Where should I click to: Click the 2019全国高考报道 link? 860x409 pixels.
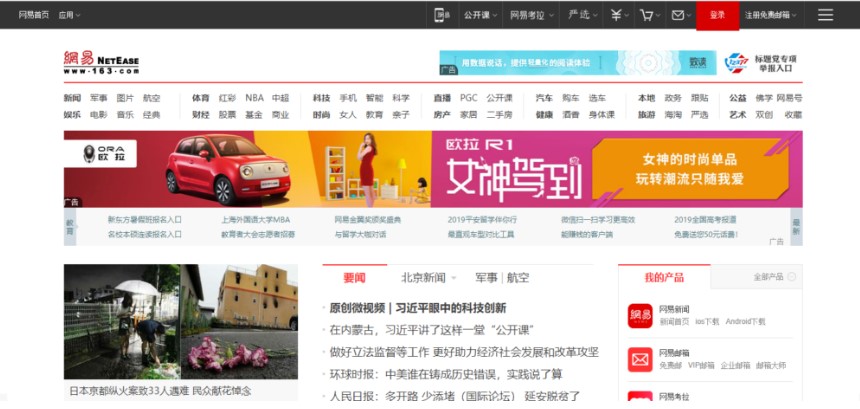(705, 220)
